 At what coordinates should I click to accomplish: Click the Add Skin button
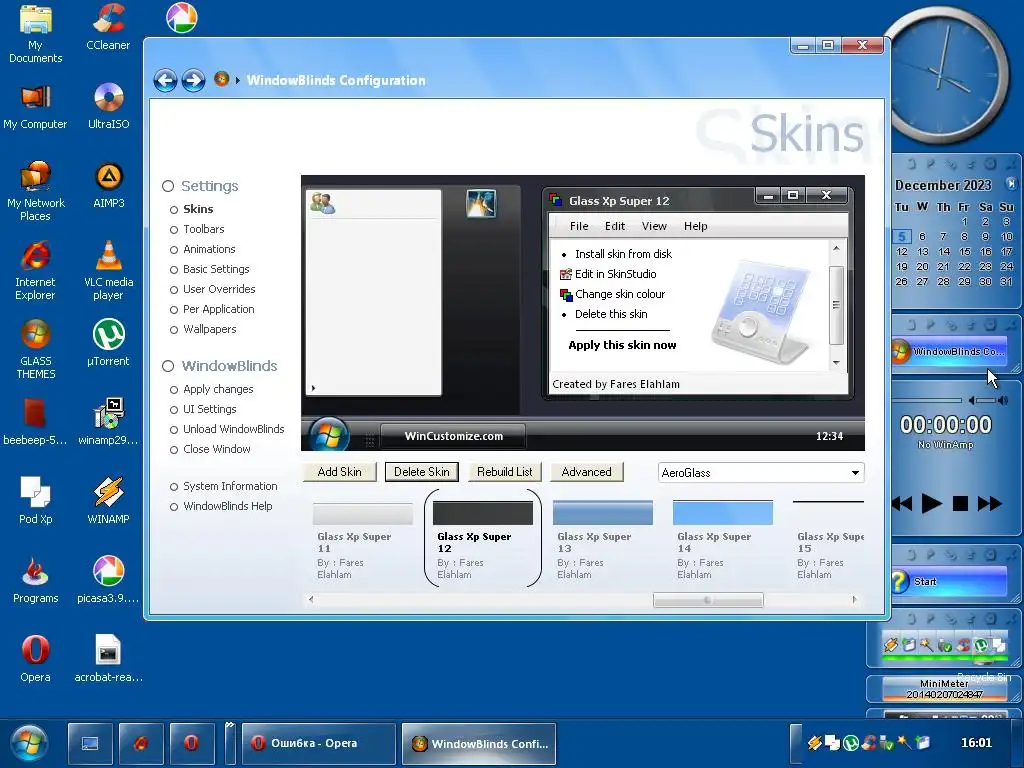tap(340, 472)
